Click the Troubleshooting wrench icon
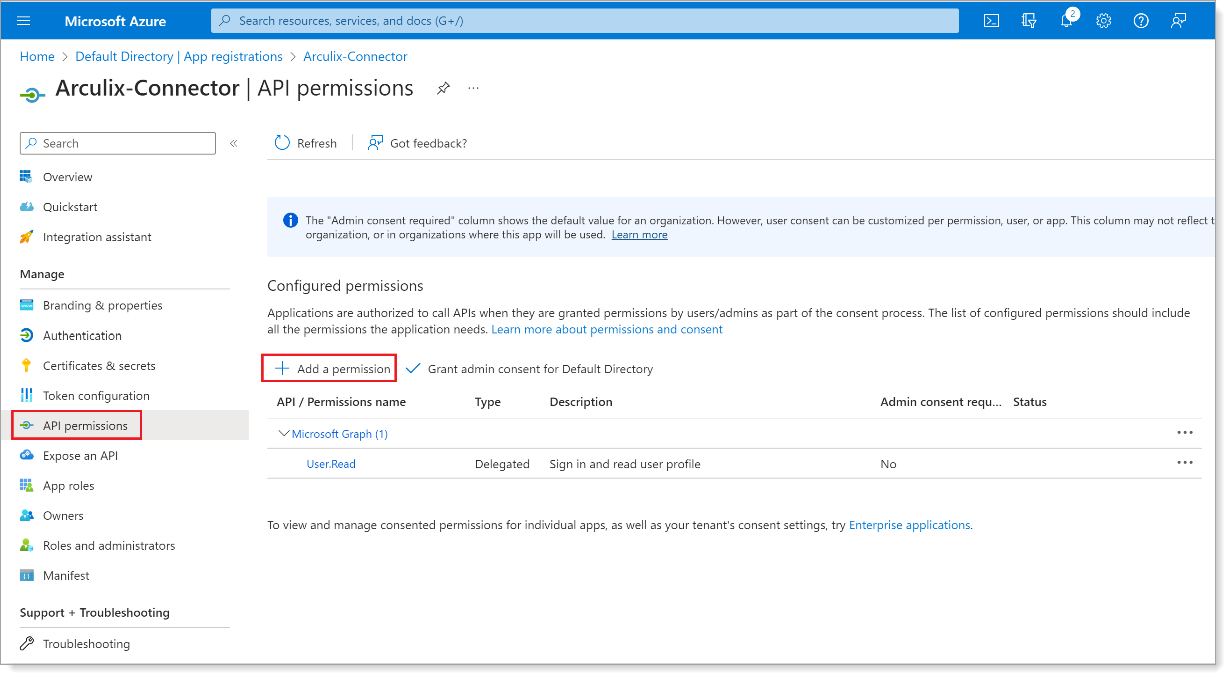1231x680 pixels. (26, 644)
